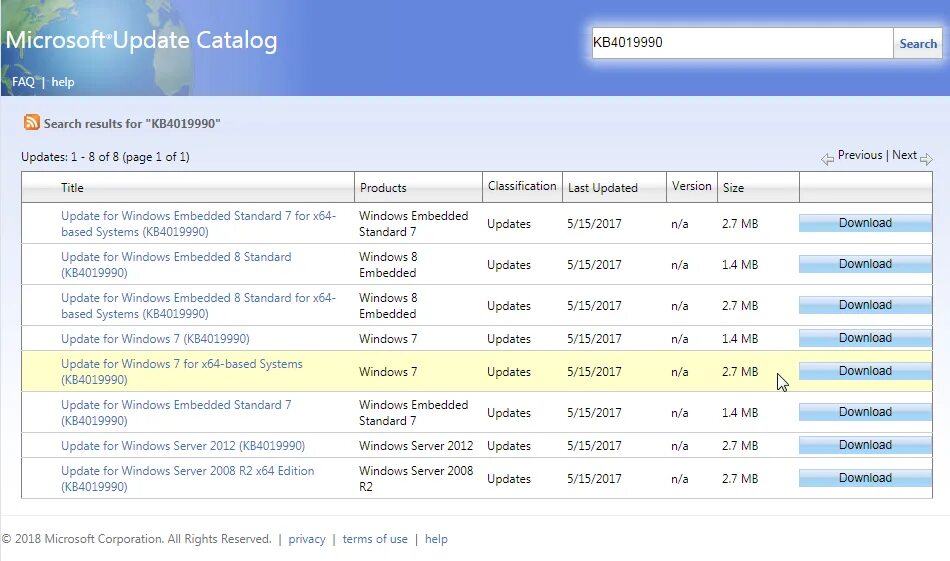Open the terms of use footer link
Viewport: 950px width, 561px height.
[x=375, y=539]
